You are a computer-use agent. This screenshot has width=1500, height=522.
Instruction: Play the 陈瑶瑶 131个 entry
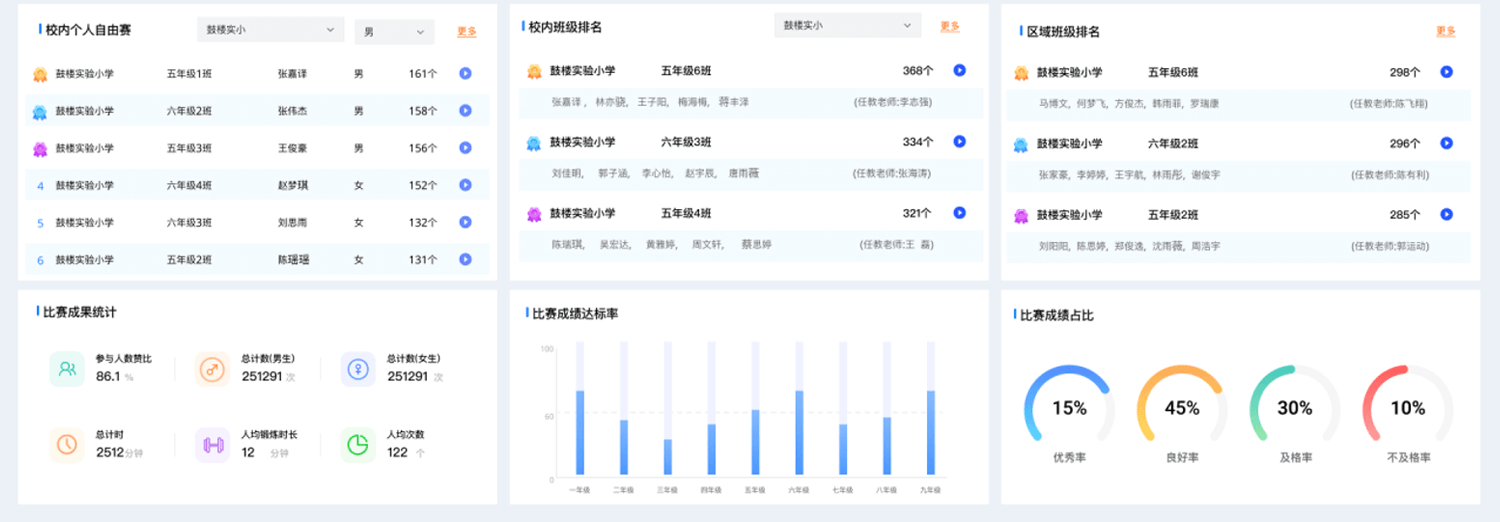pyautogui.click(x=465, y=259)
